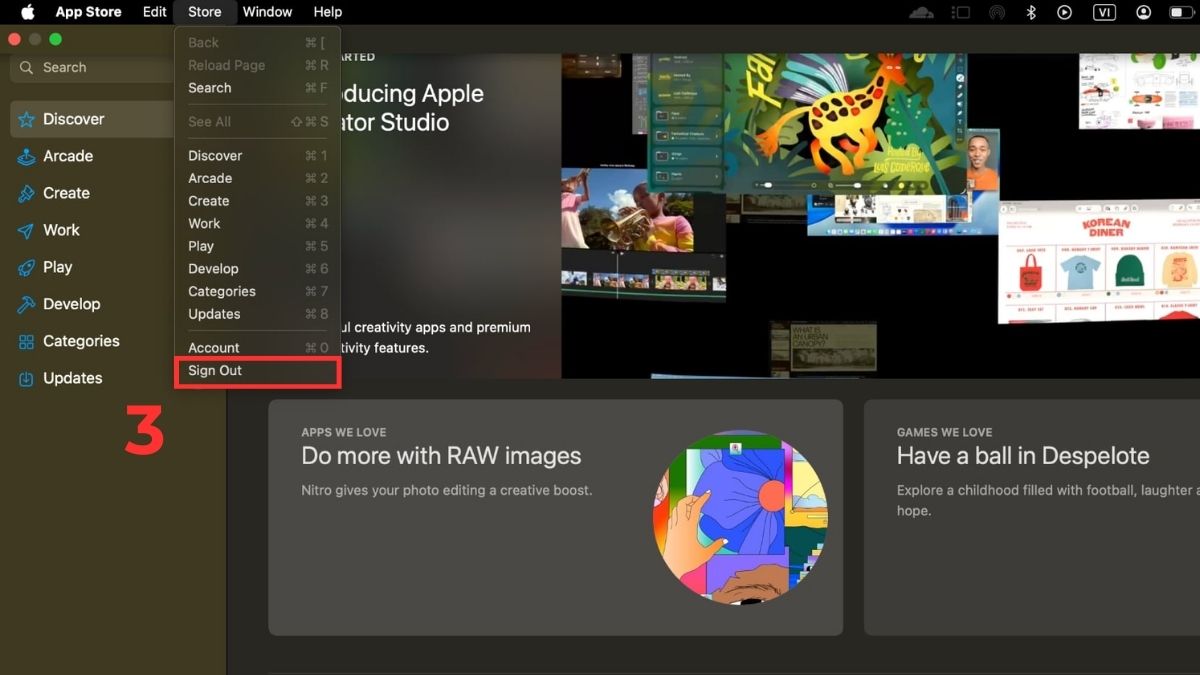Click the circular Nitro app artwork thumbnail
The image size is (1200, 675).
[x=740, y=518]
